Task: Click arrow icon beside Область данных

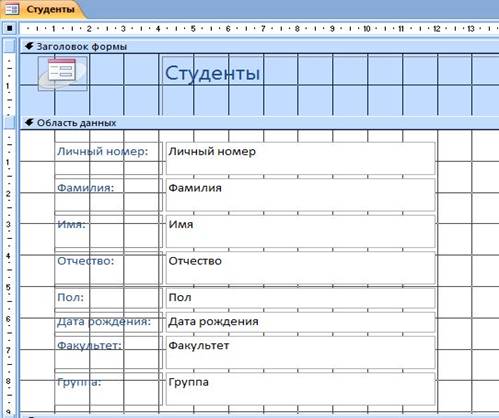Action: tap(29, 122)
